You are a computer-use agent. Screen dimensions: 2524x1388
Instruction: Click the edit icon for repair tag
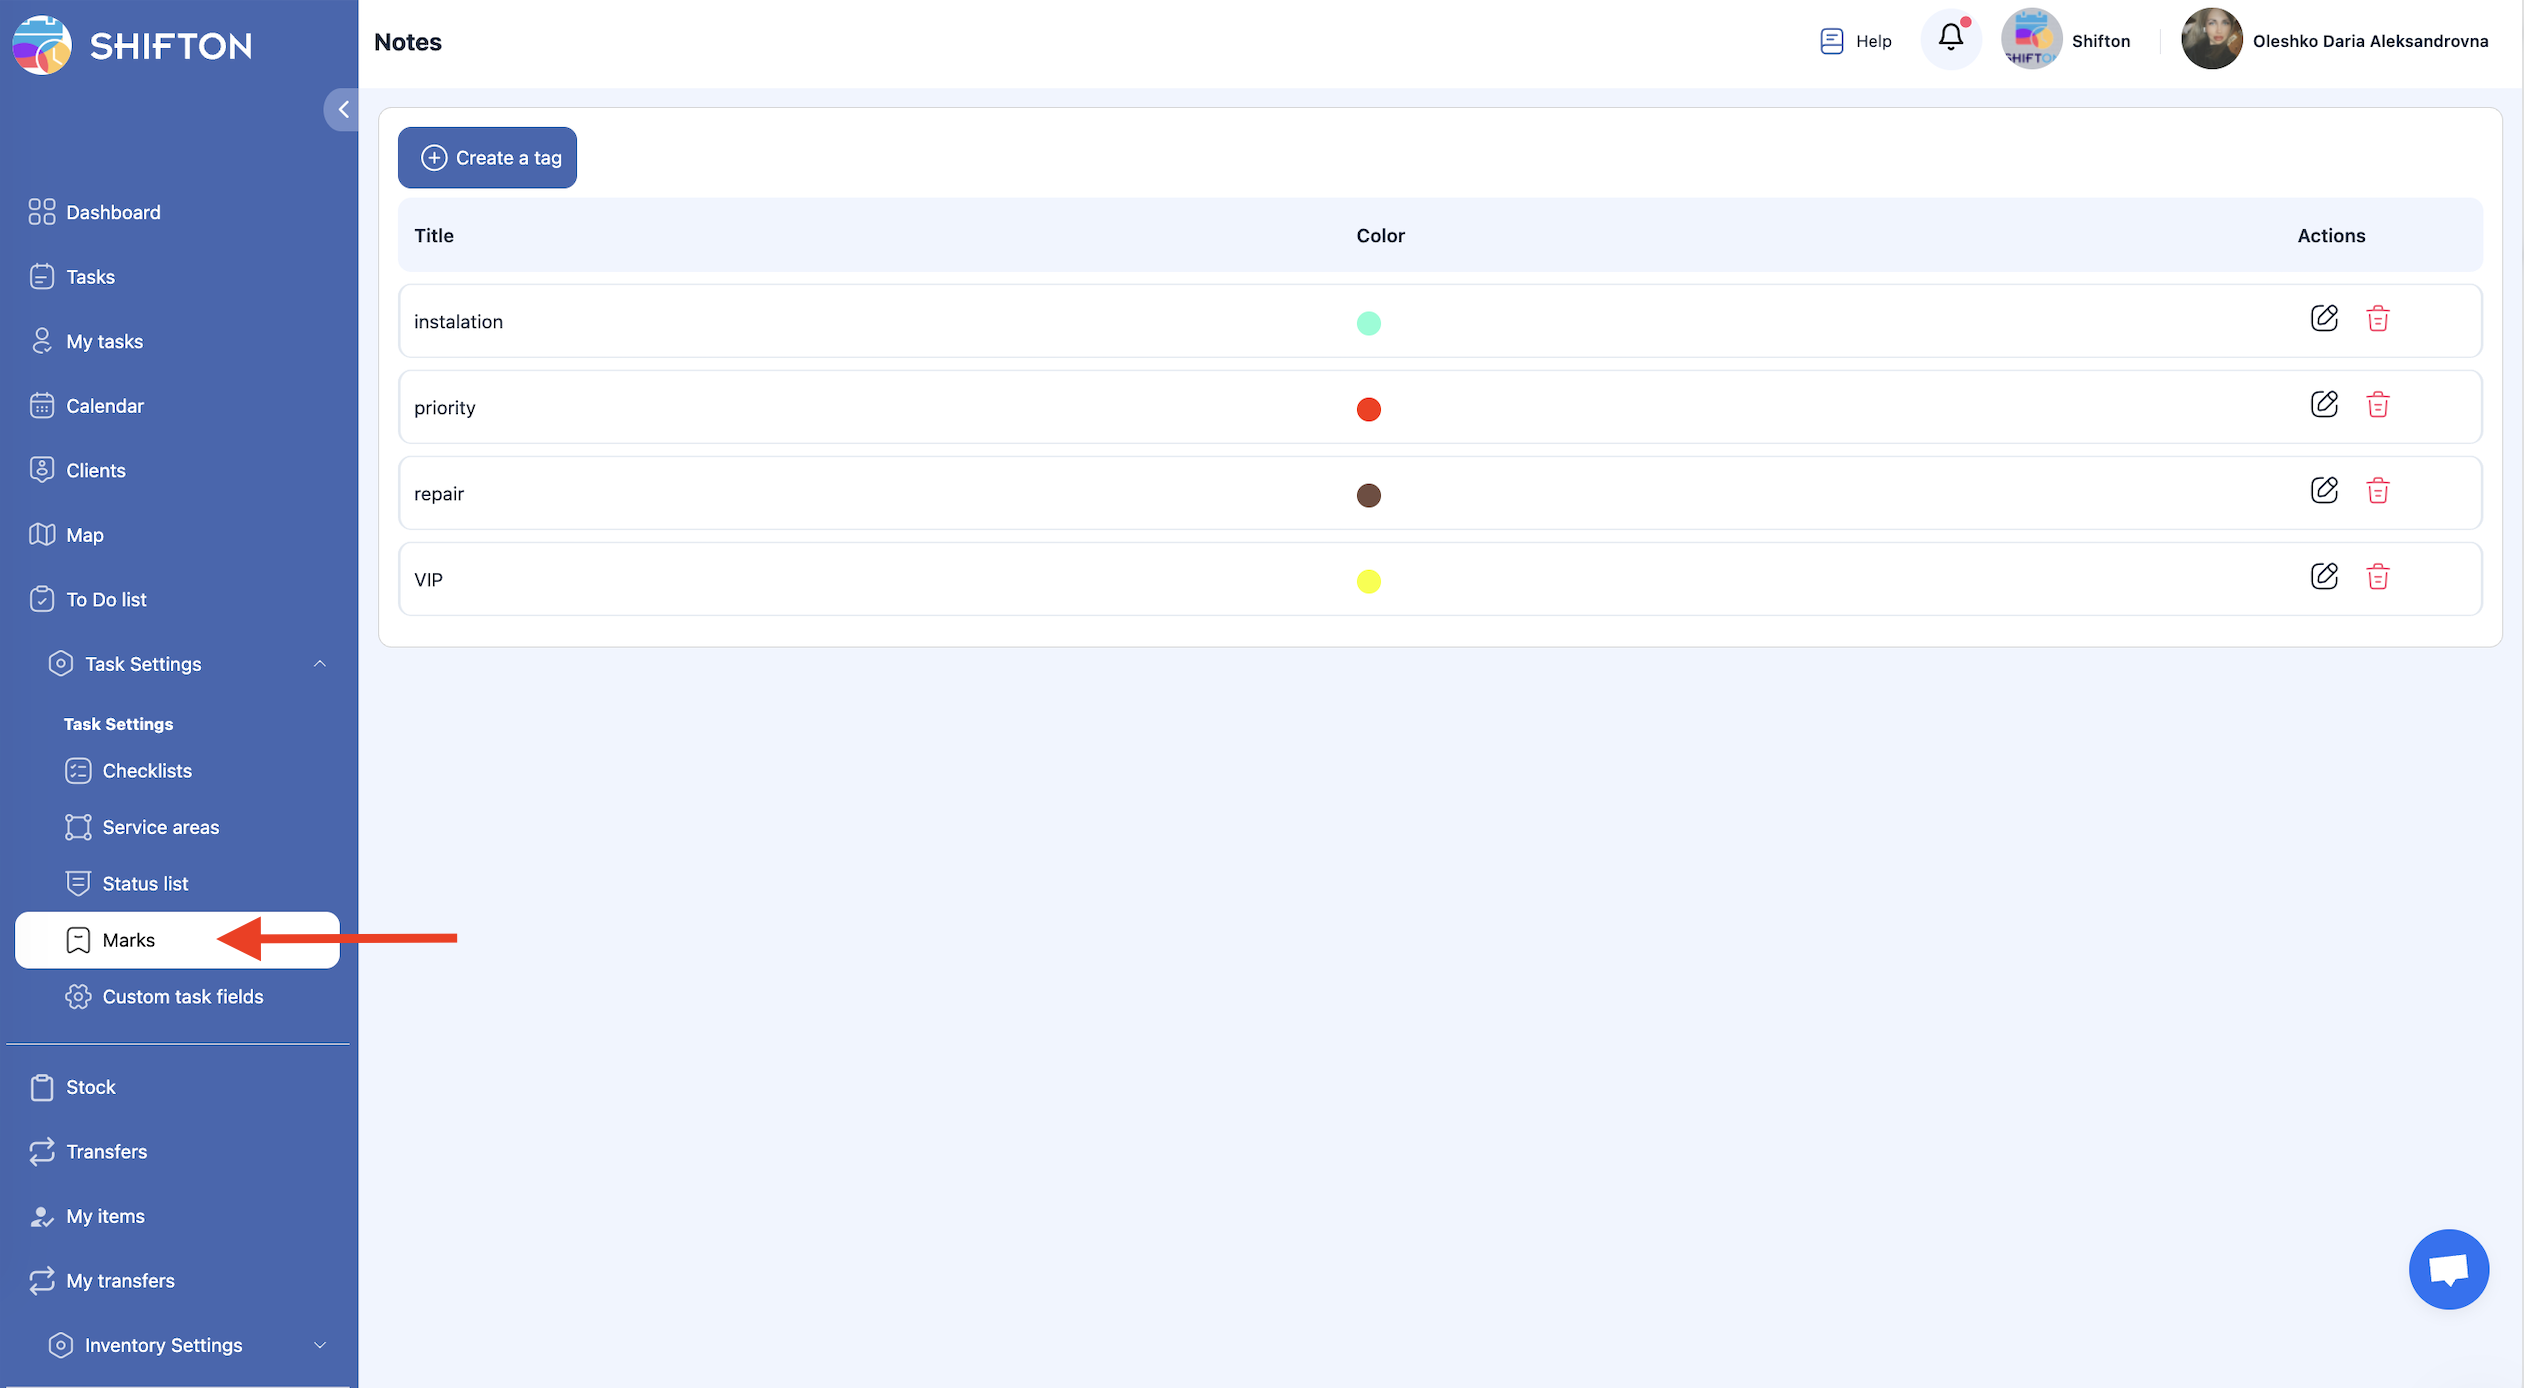tap(2324, 491)
